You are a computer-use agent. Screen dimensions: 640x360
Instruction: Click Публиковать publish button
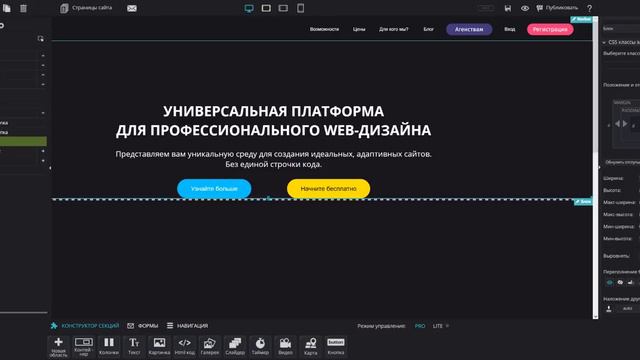[557, 8]
